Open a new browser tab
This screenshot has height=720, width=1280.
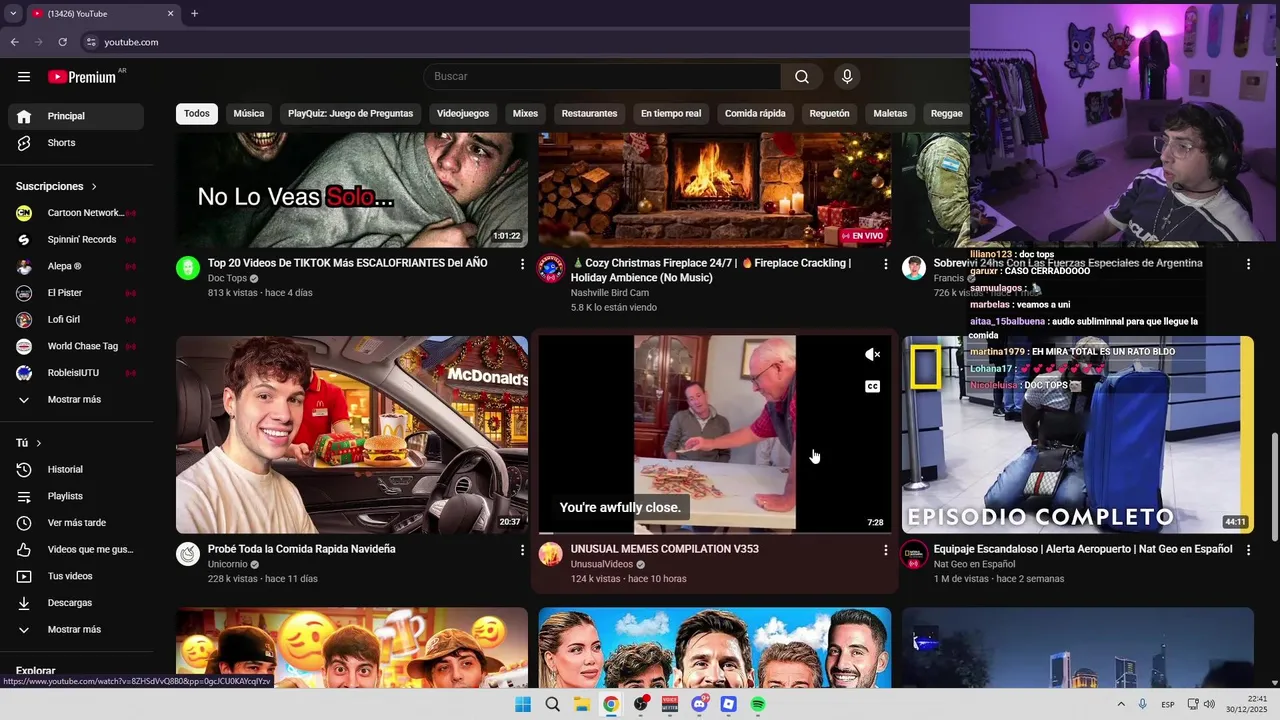pyautogui.click(x=194, y=14)
